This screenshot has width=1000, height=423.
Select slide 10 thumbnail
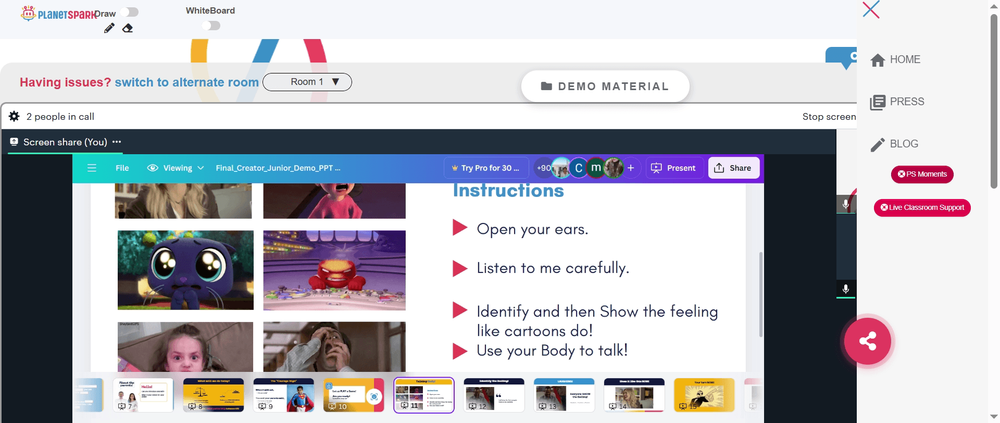[353, 395]
